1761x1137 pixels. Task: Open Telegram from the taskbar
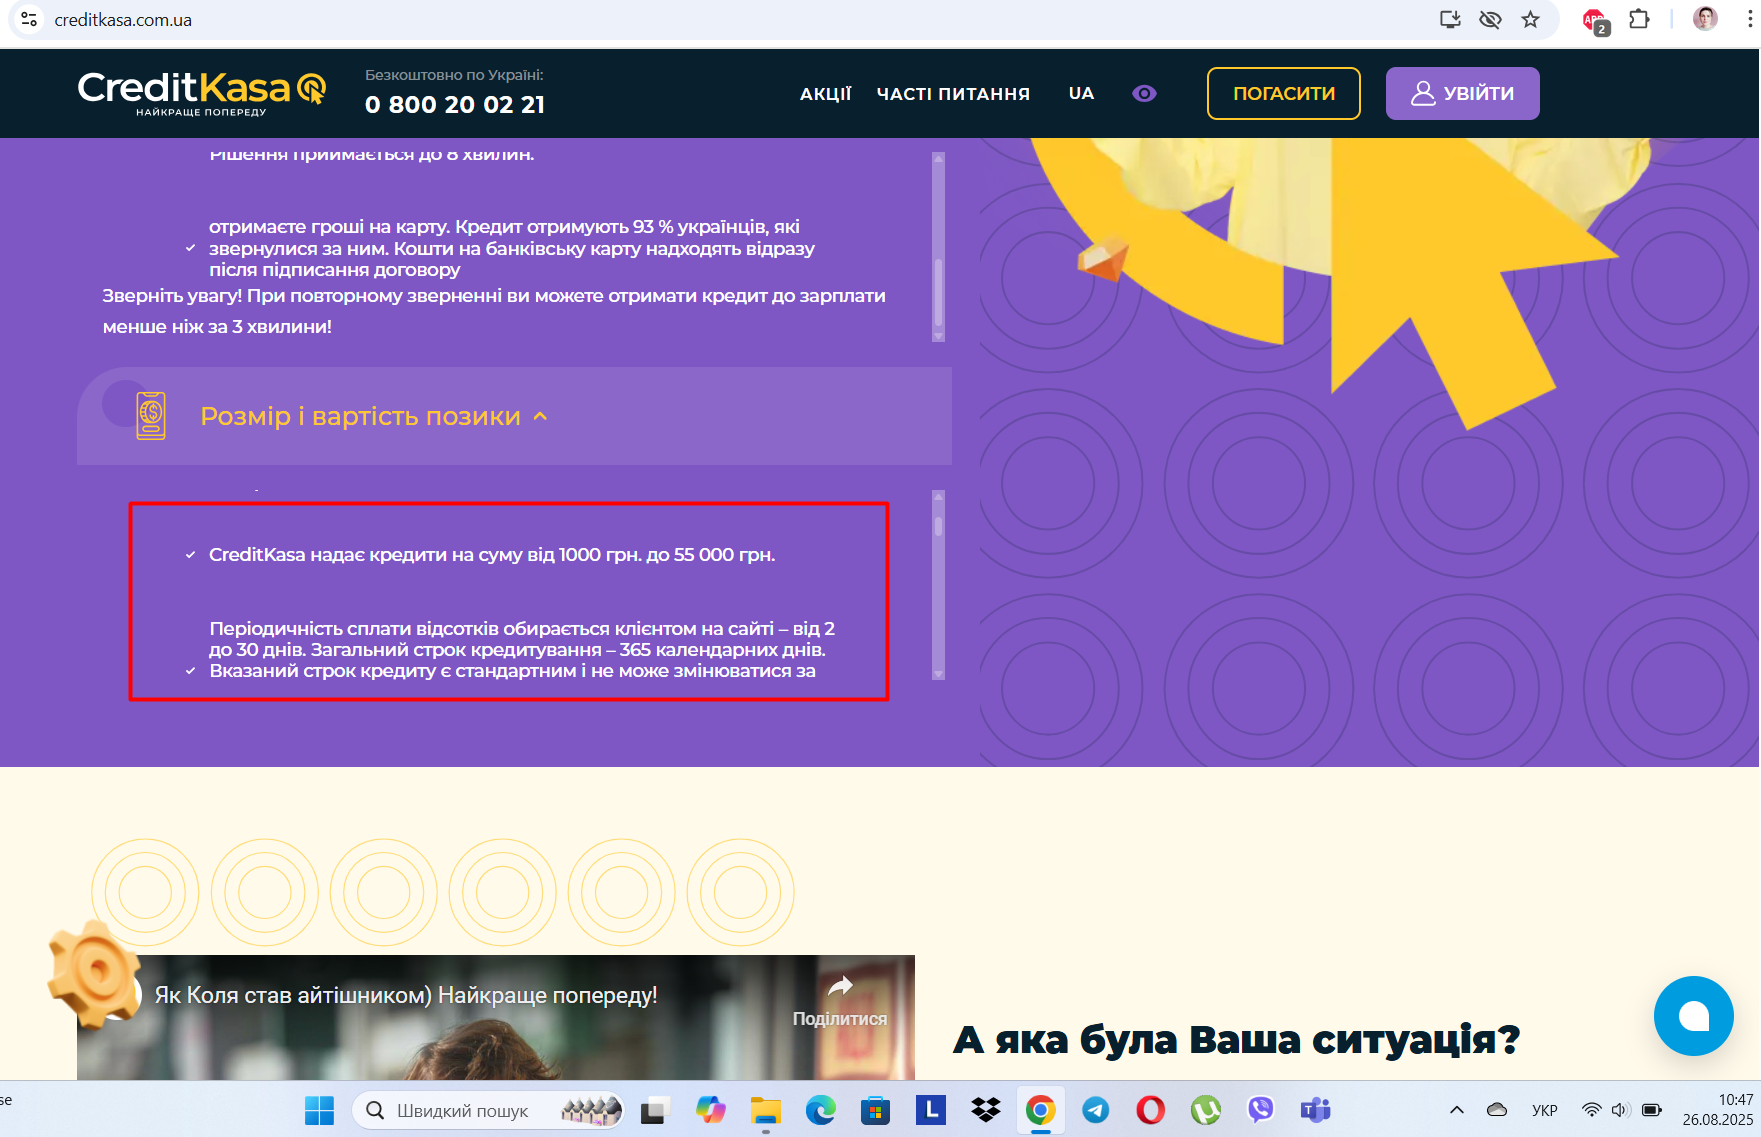pos(1096,1110)
